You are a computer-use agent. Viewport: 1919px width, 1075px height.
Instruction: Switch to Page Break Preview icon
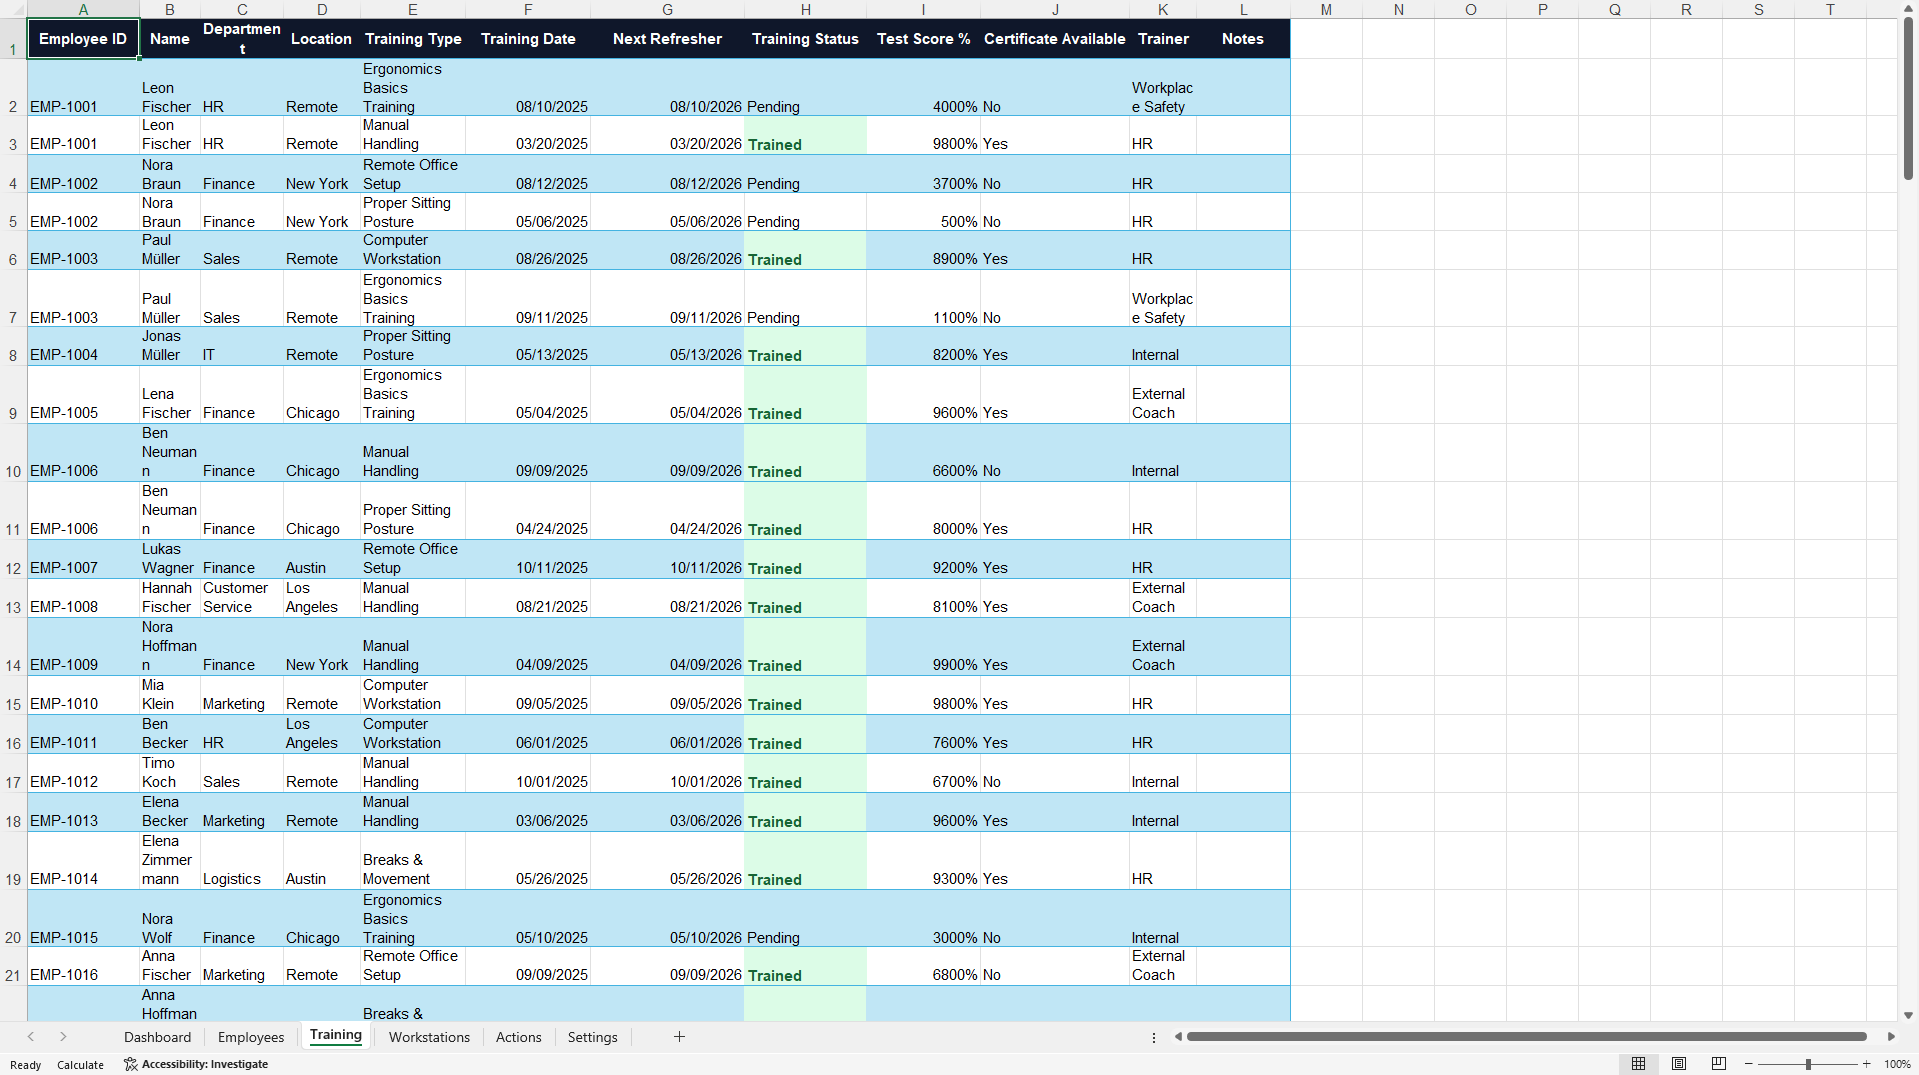coord(1719,1064)
